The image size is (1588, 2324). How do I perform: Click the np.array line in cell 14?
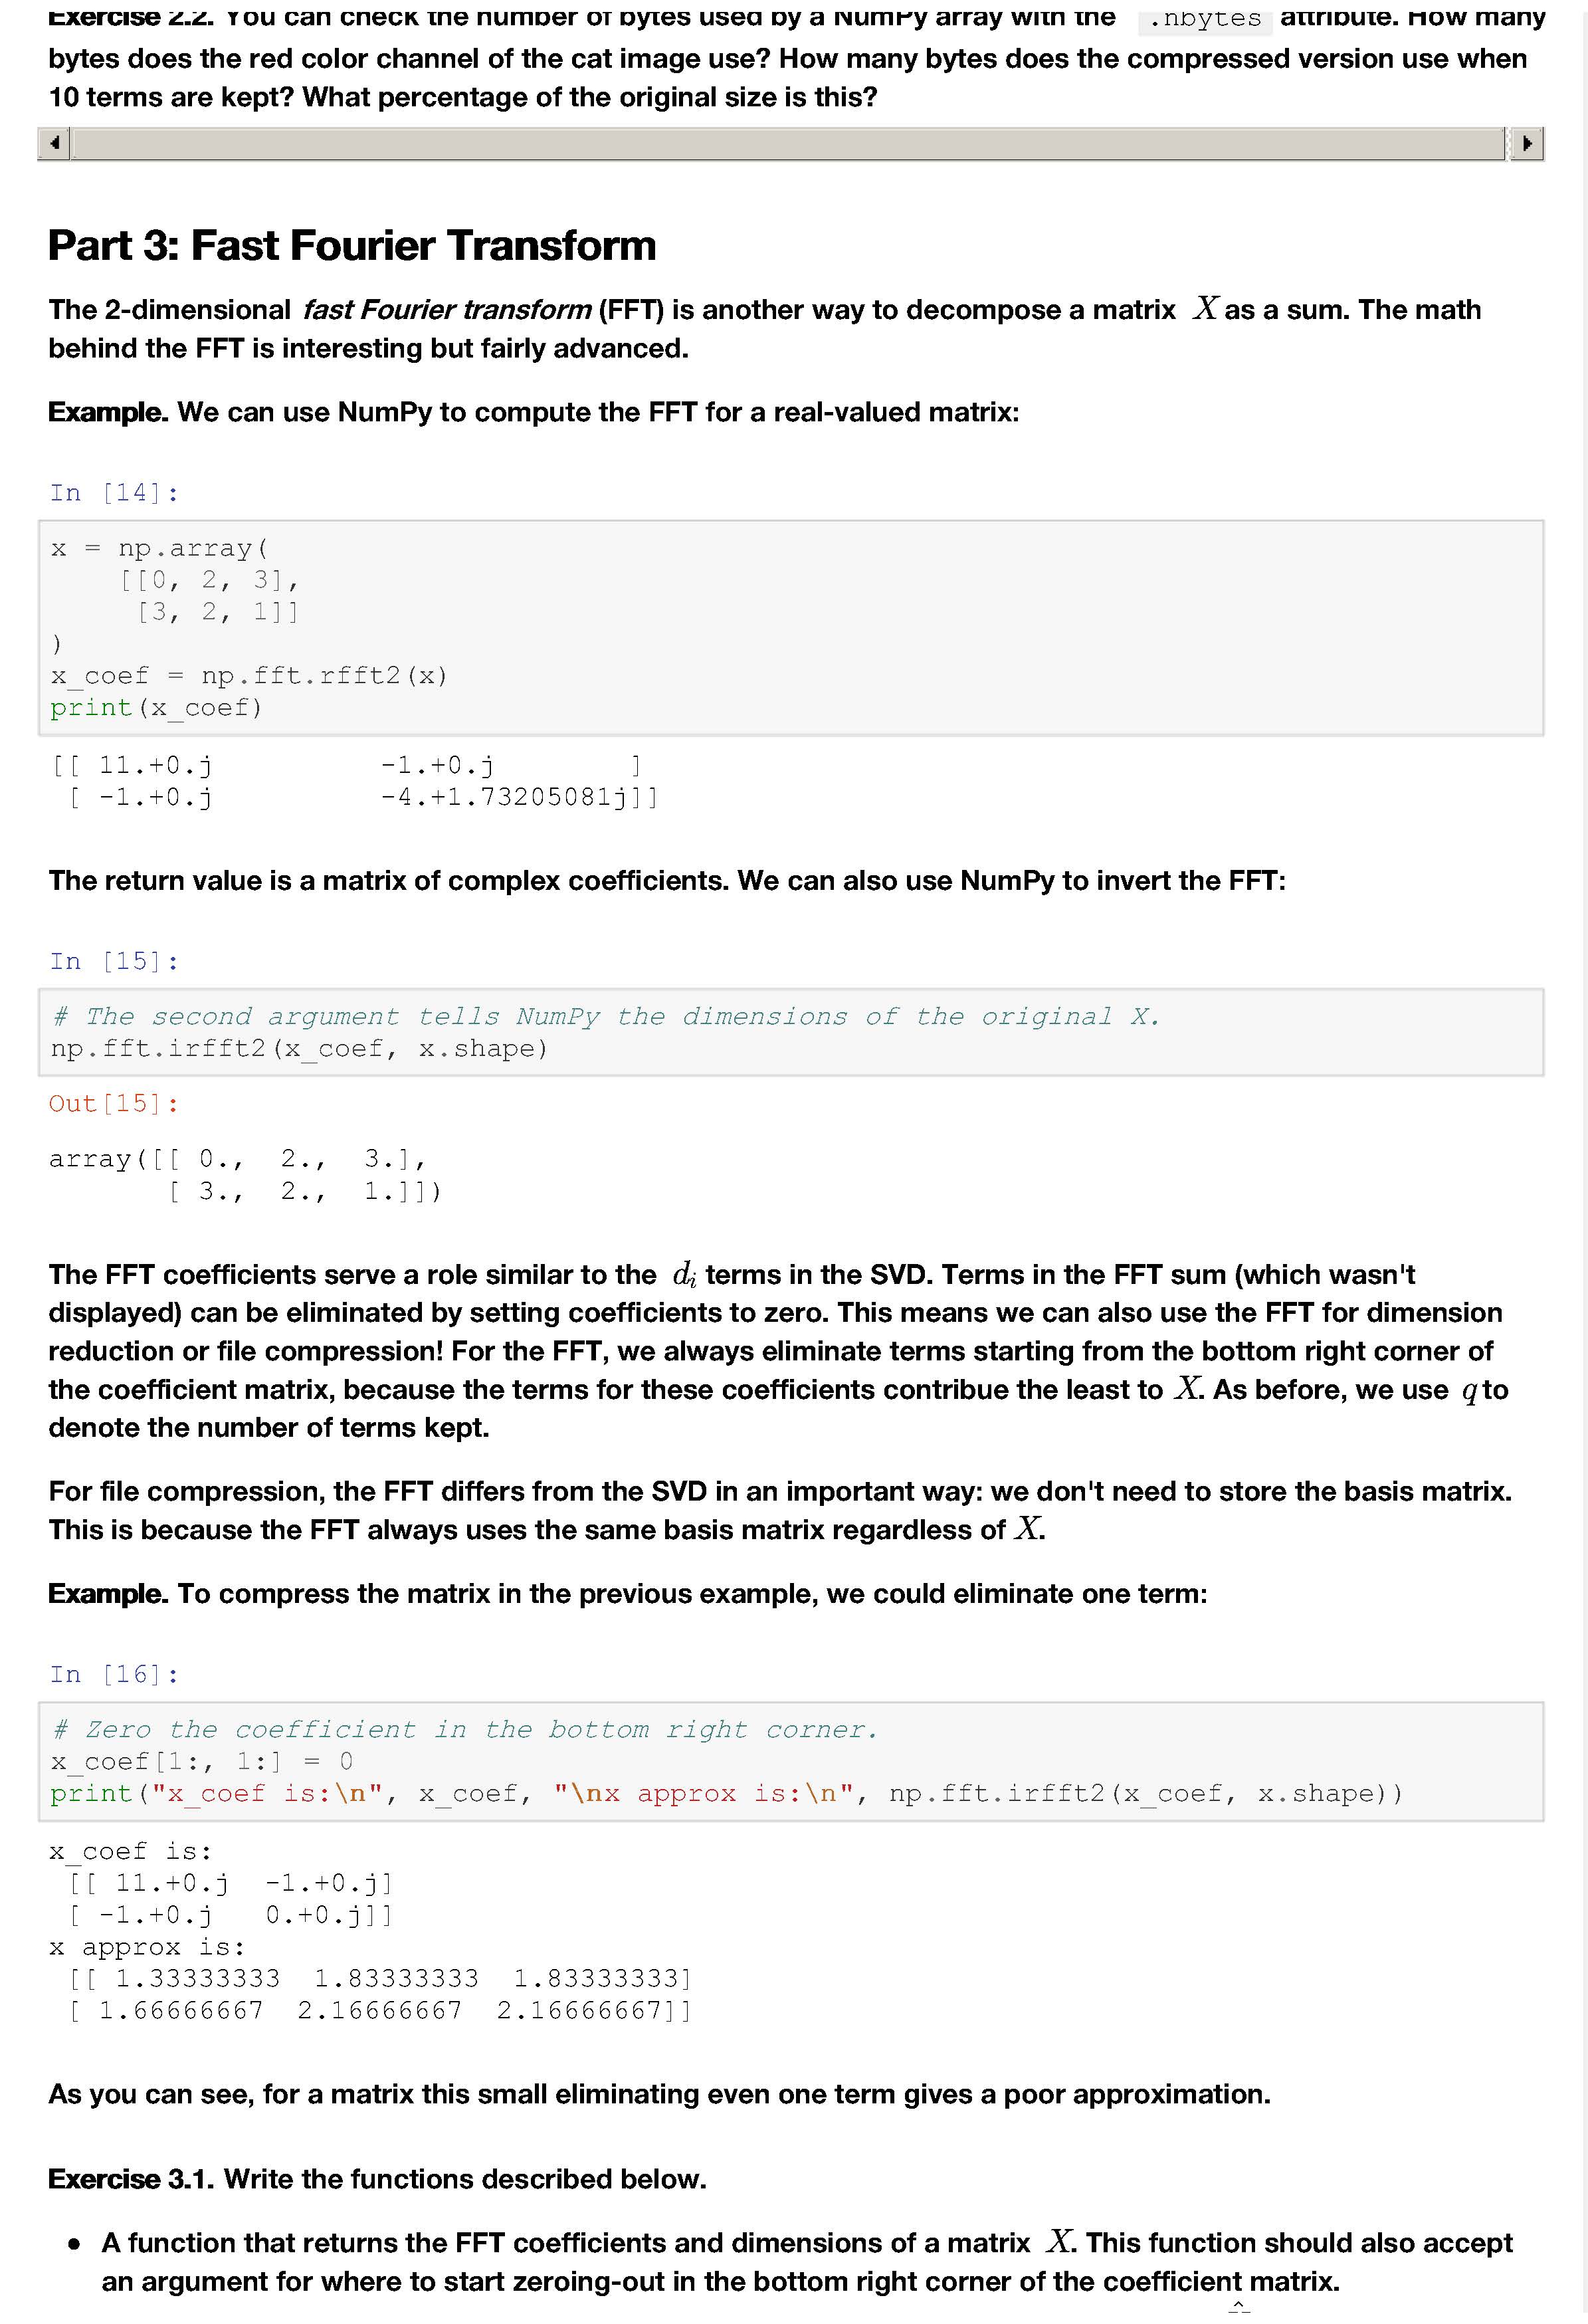point(160,548)
